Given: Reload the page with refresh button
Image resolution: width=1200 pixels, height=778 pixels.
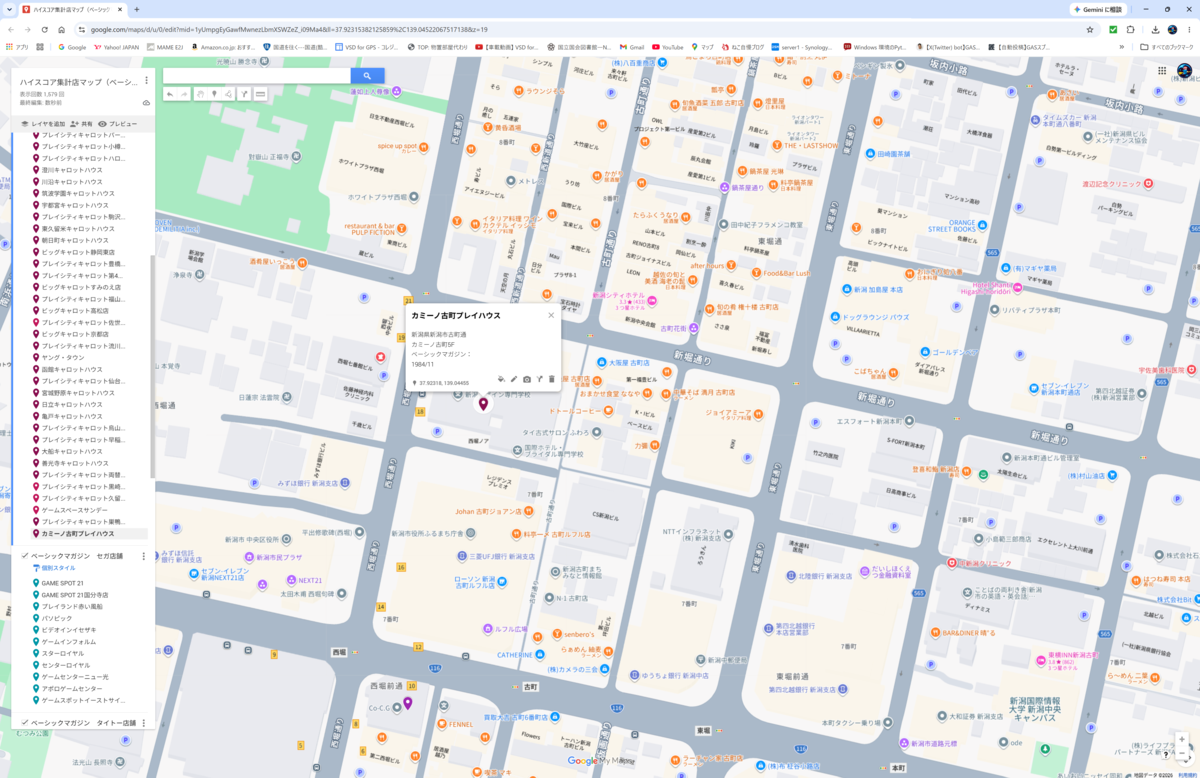Looking at the screenshot, I should click(44, 29).
